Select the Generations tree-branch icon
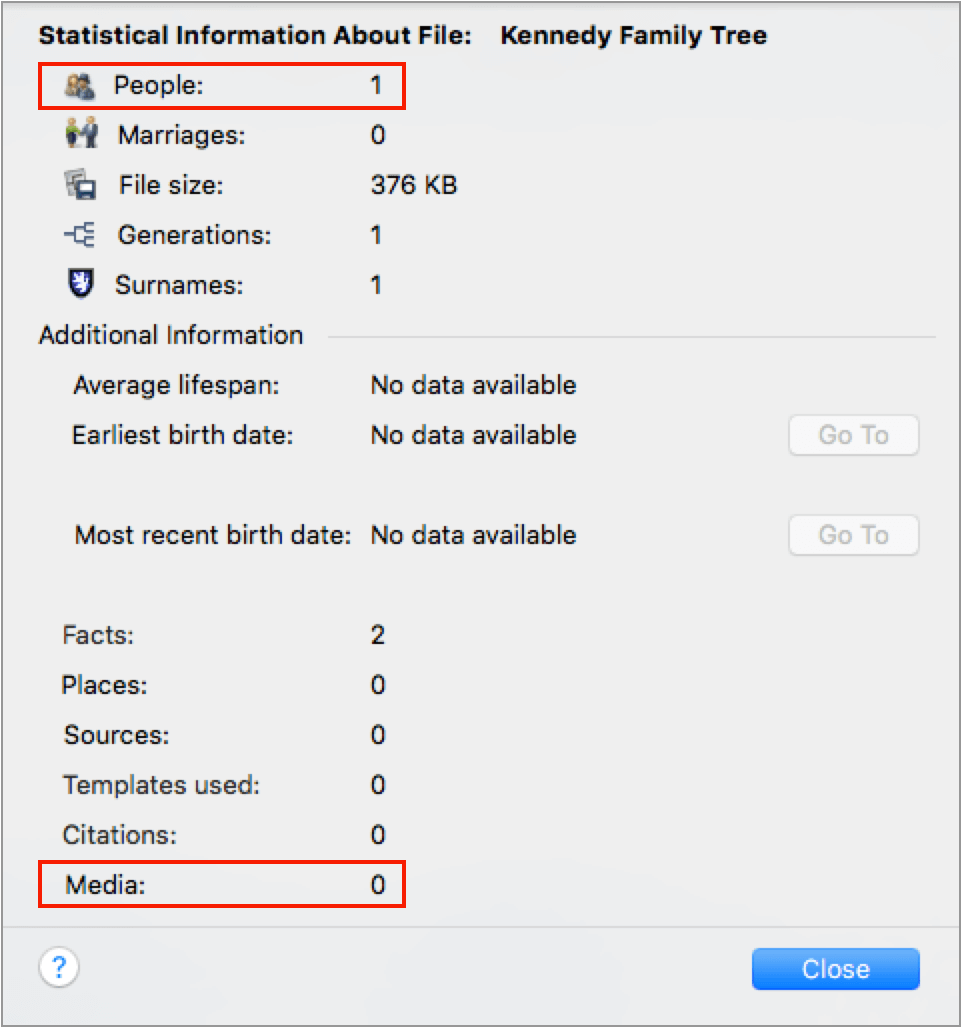Screen dimensions: 962x1028 coord(81,235)
